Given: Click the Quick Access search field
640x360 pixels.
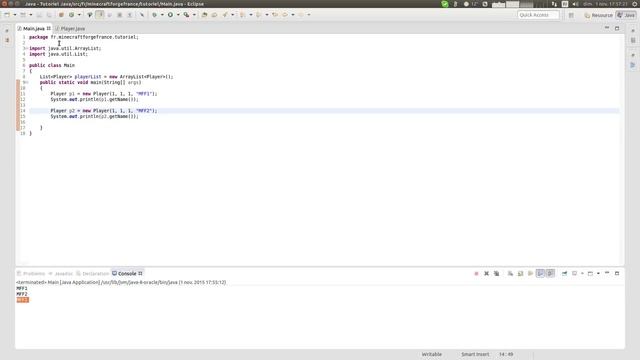Looking at the screenshot, I should coord(538,15).
